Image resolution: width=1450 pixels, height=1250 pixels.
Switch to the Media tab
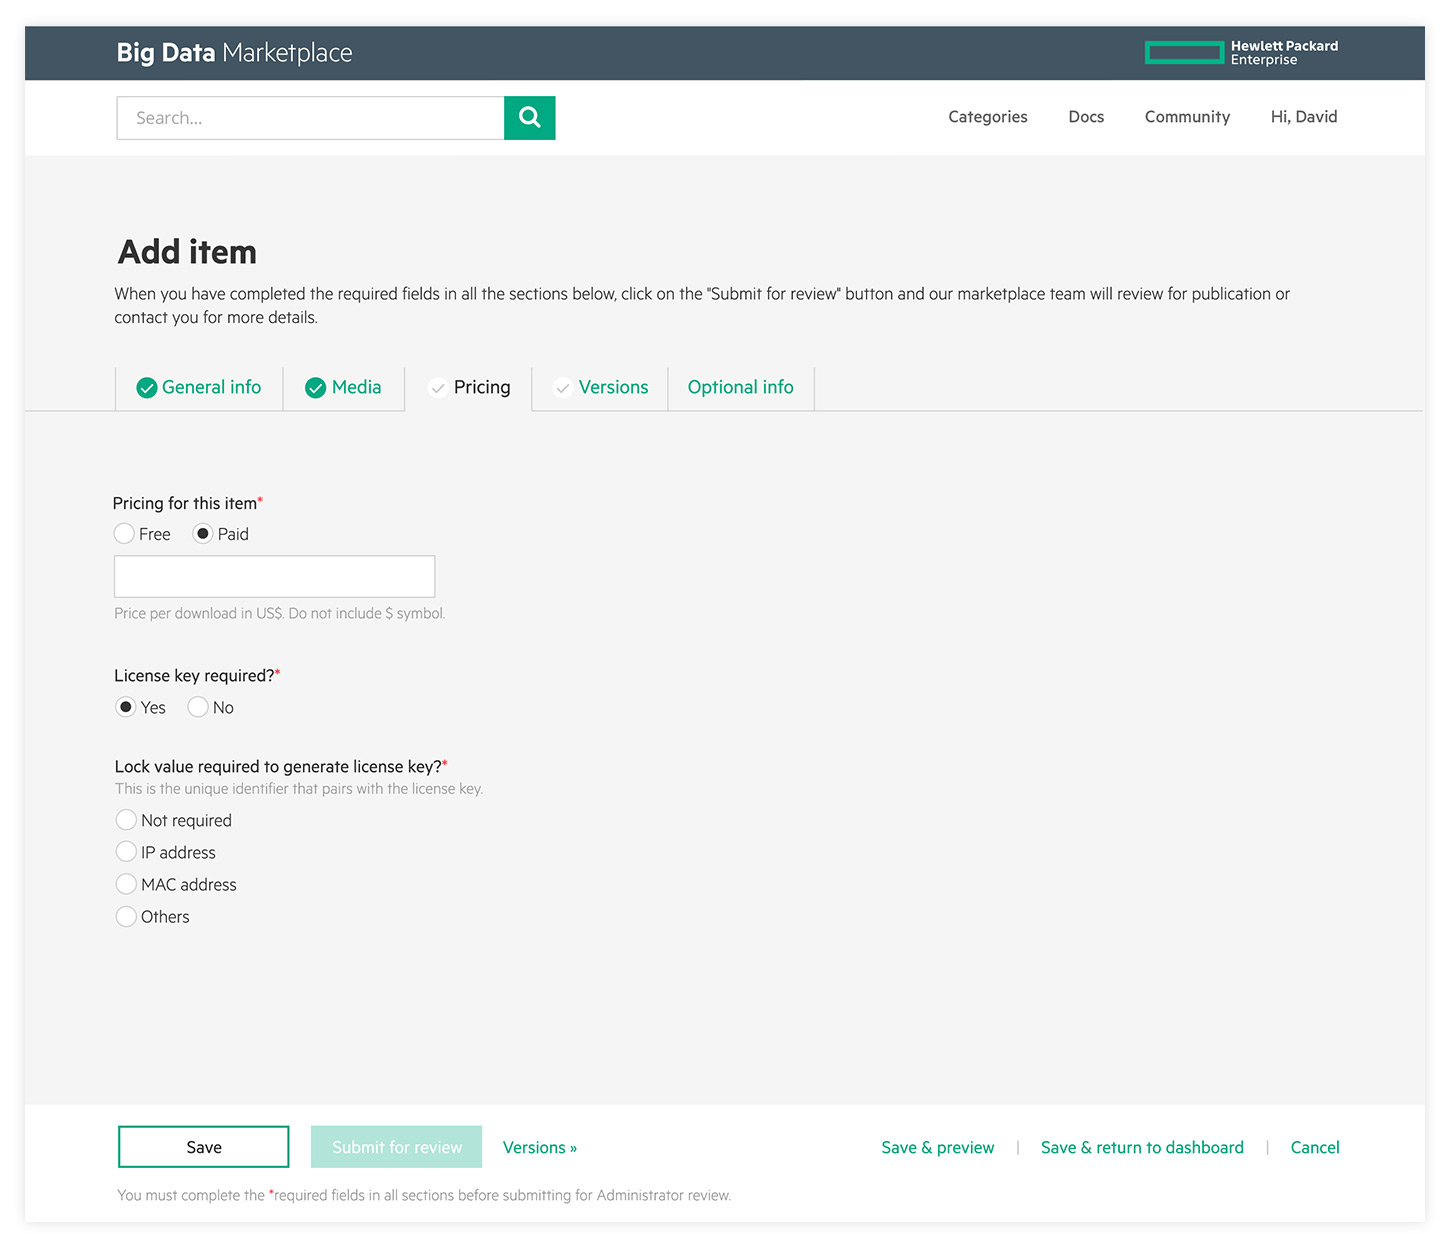[343, 388]
